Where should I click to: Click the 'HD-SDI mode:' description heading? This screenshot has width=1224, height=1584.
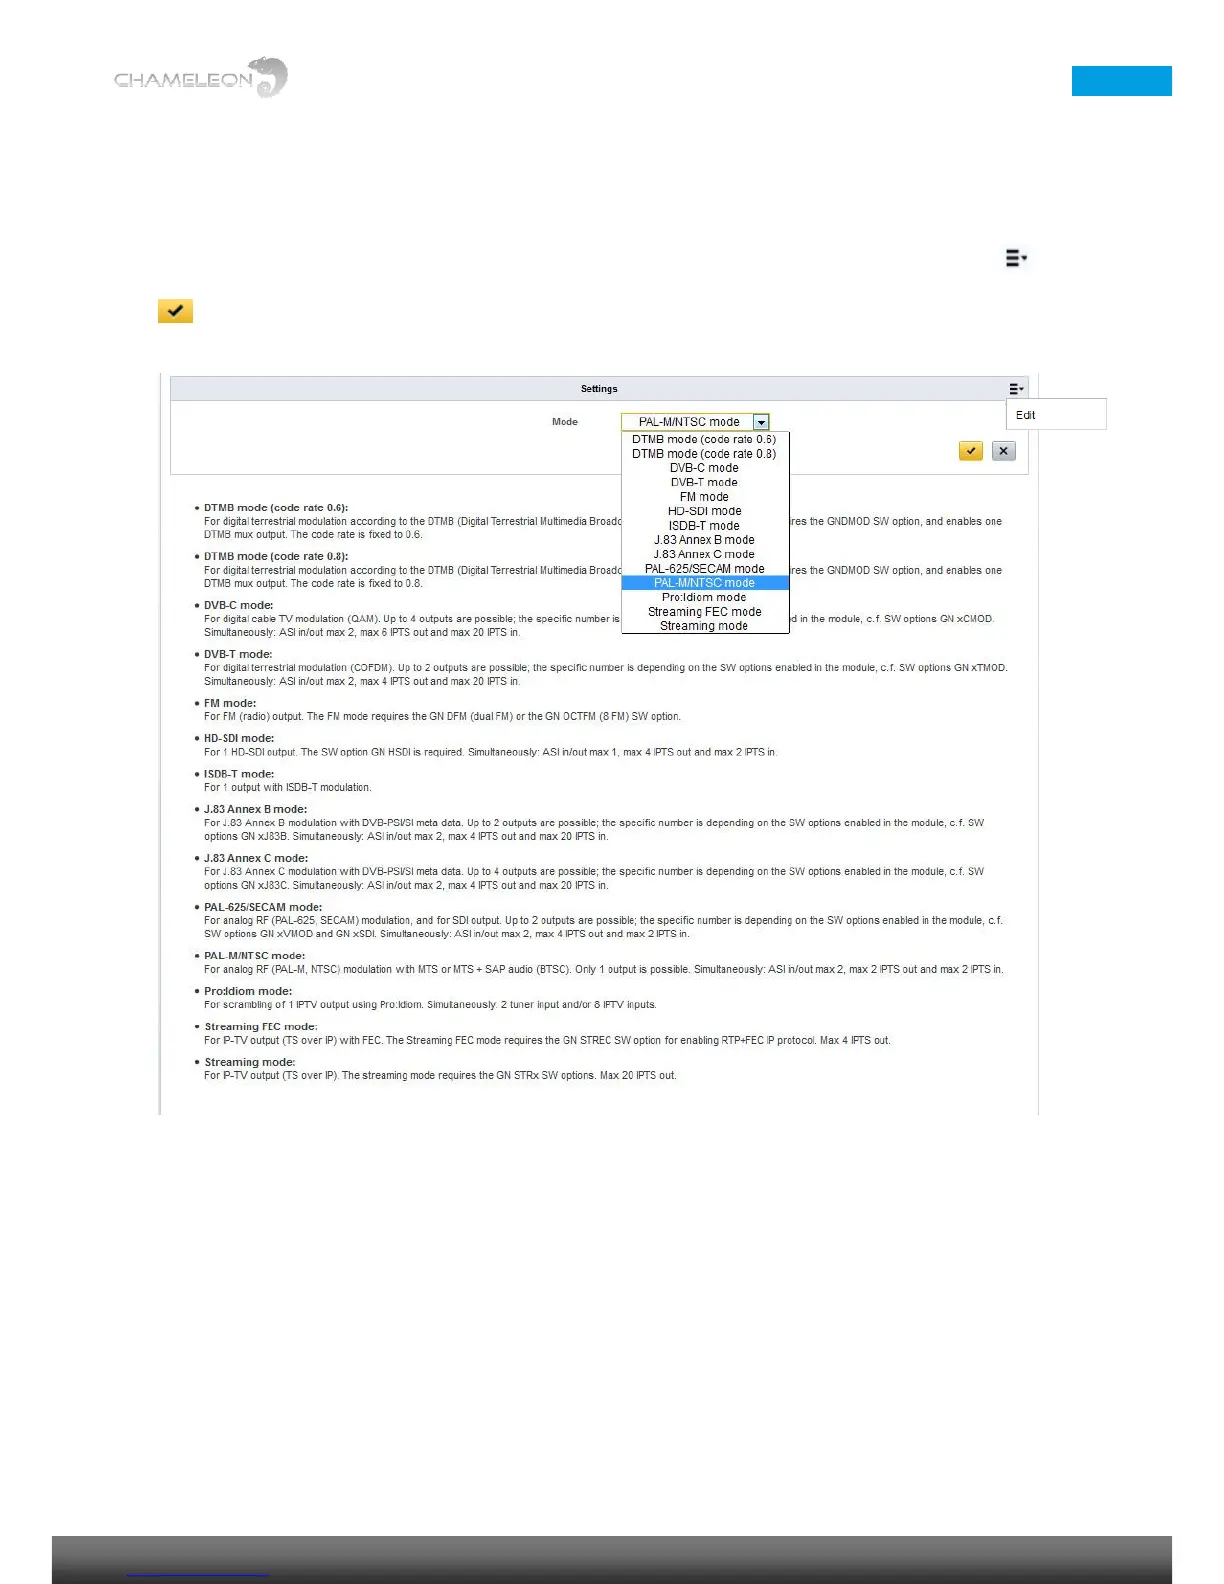[x=239, y=738]
